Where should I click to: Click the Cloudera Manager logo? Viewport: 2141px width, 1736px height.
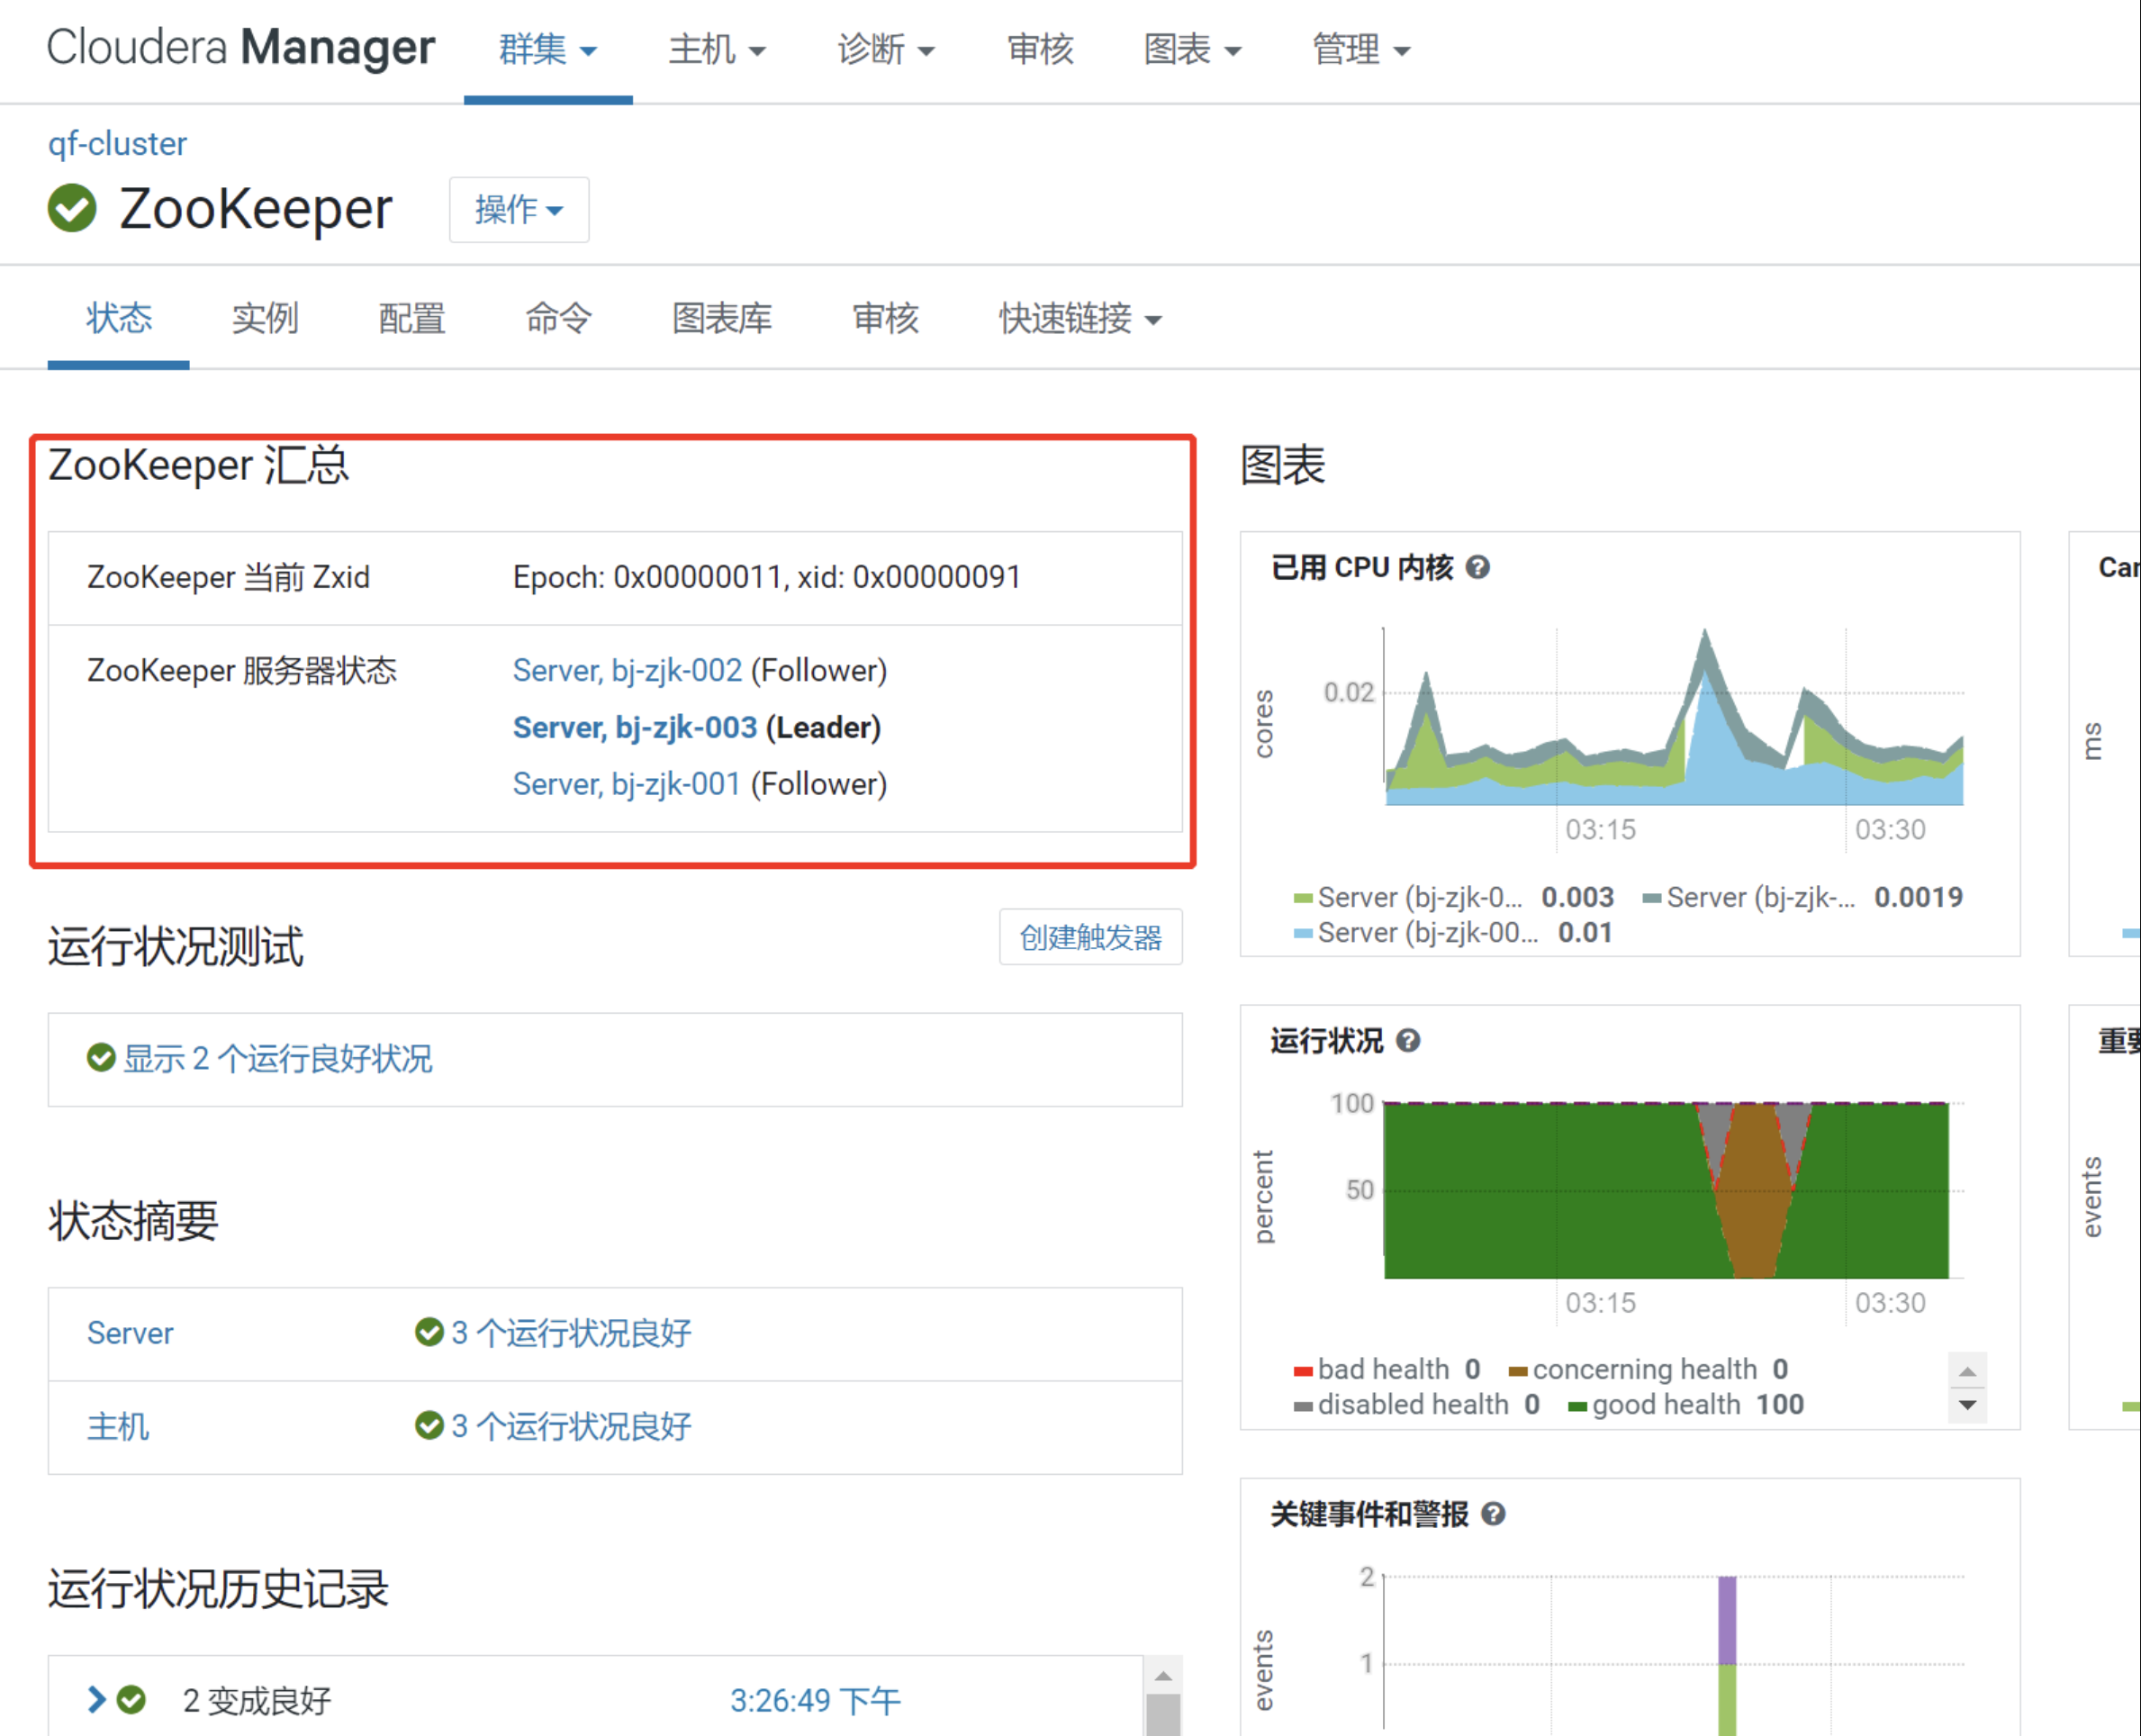coord(240,47)
